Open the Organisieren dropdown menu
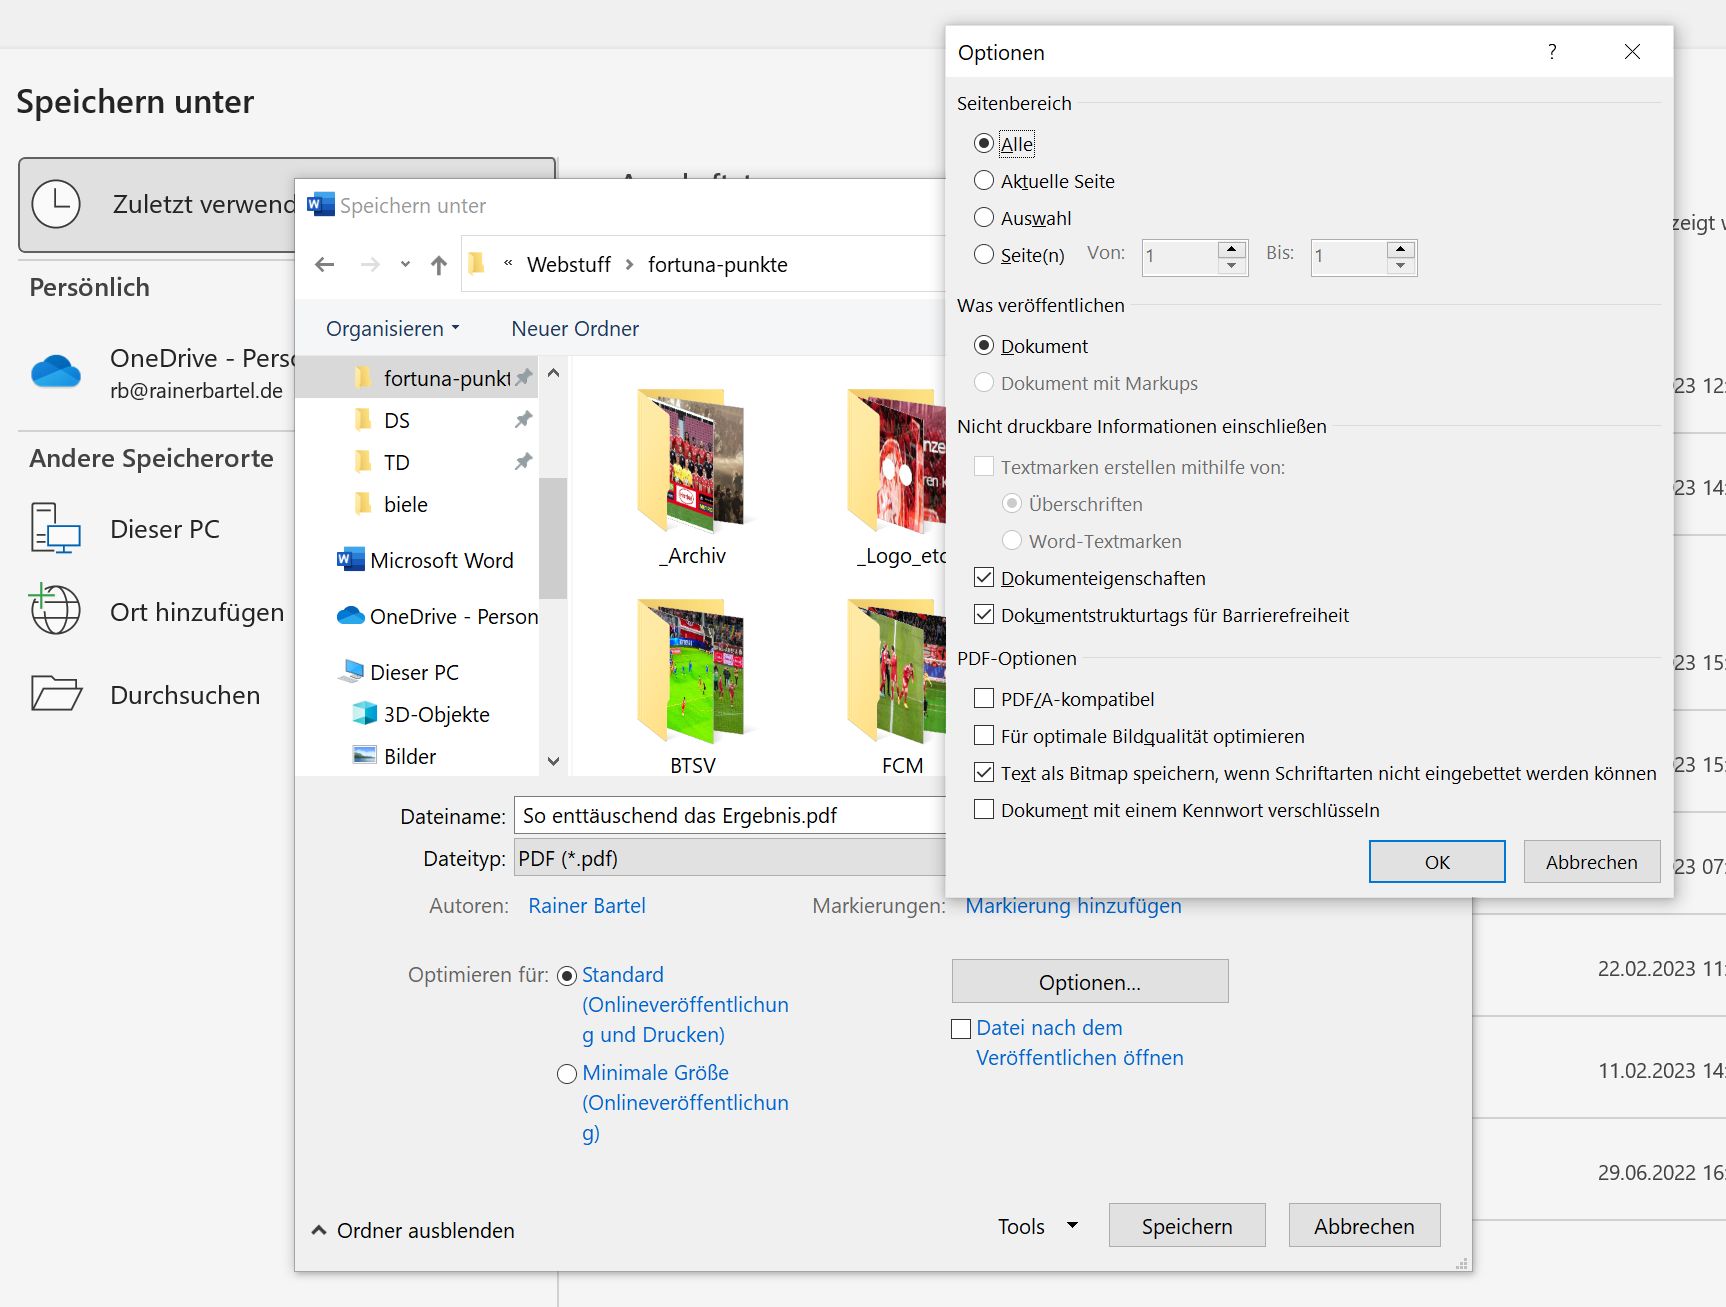Viewport: 1726px width, 1307px height. (393, 328)
